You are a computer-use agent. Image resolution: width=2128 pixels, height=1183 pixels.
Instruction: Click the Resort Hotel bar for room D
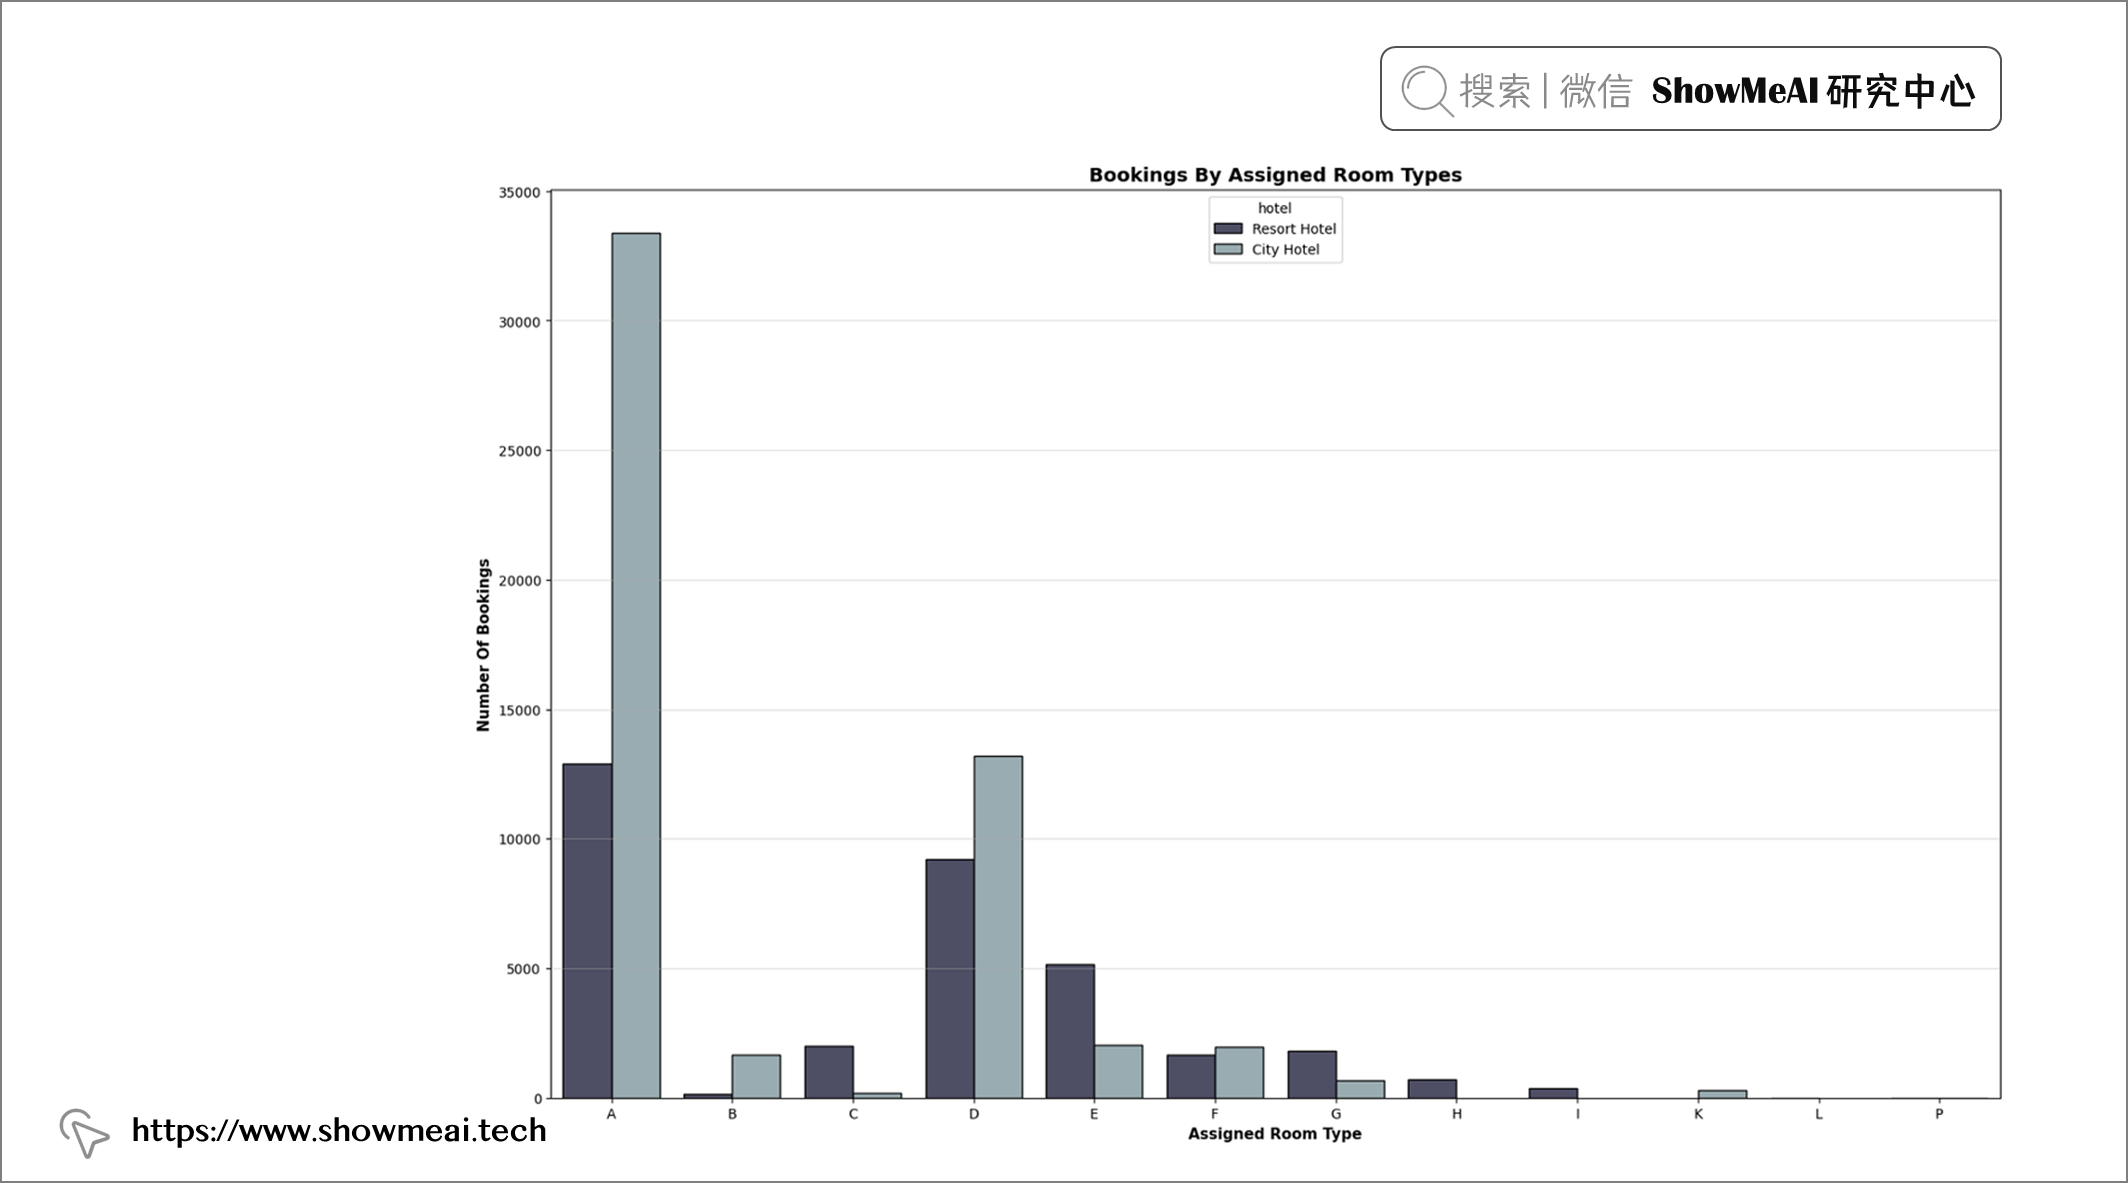(x=949, y=978)
